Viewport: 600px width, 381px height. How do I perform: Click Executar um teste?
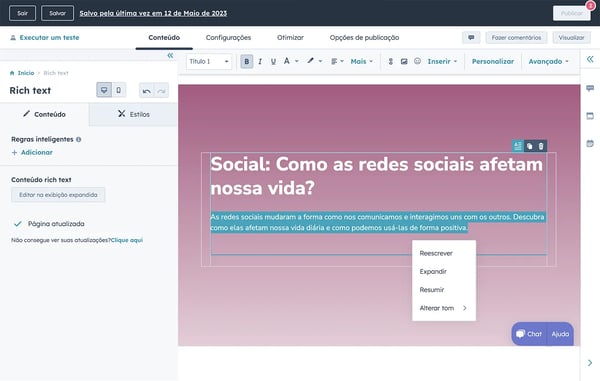(x=45, y=37)
